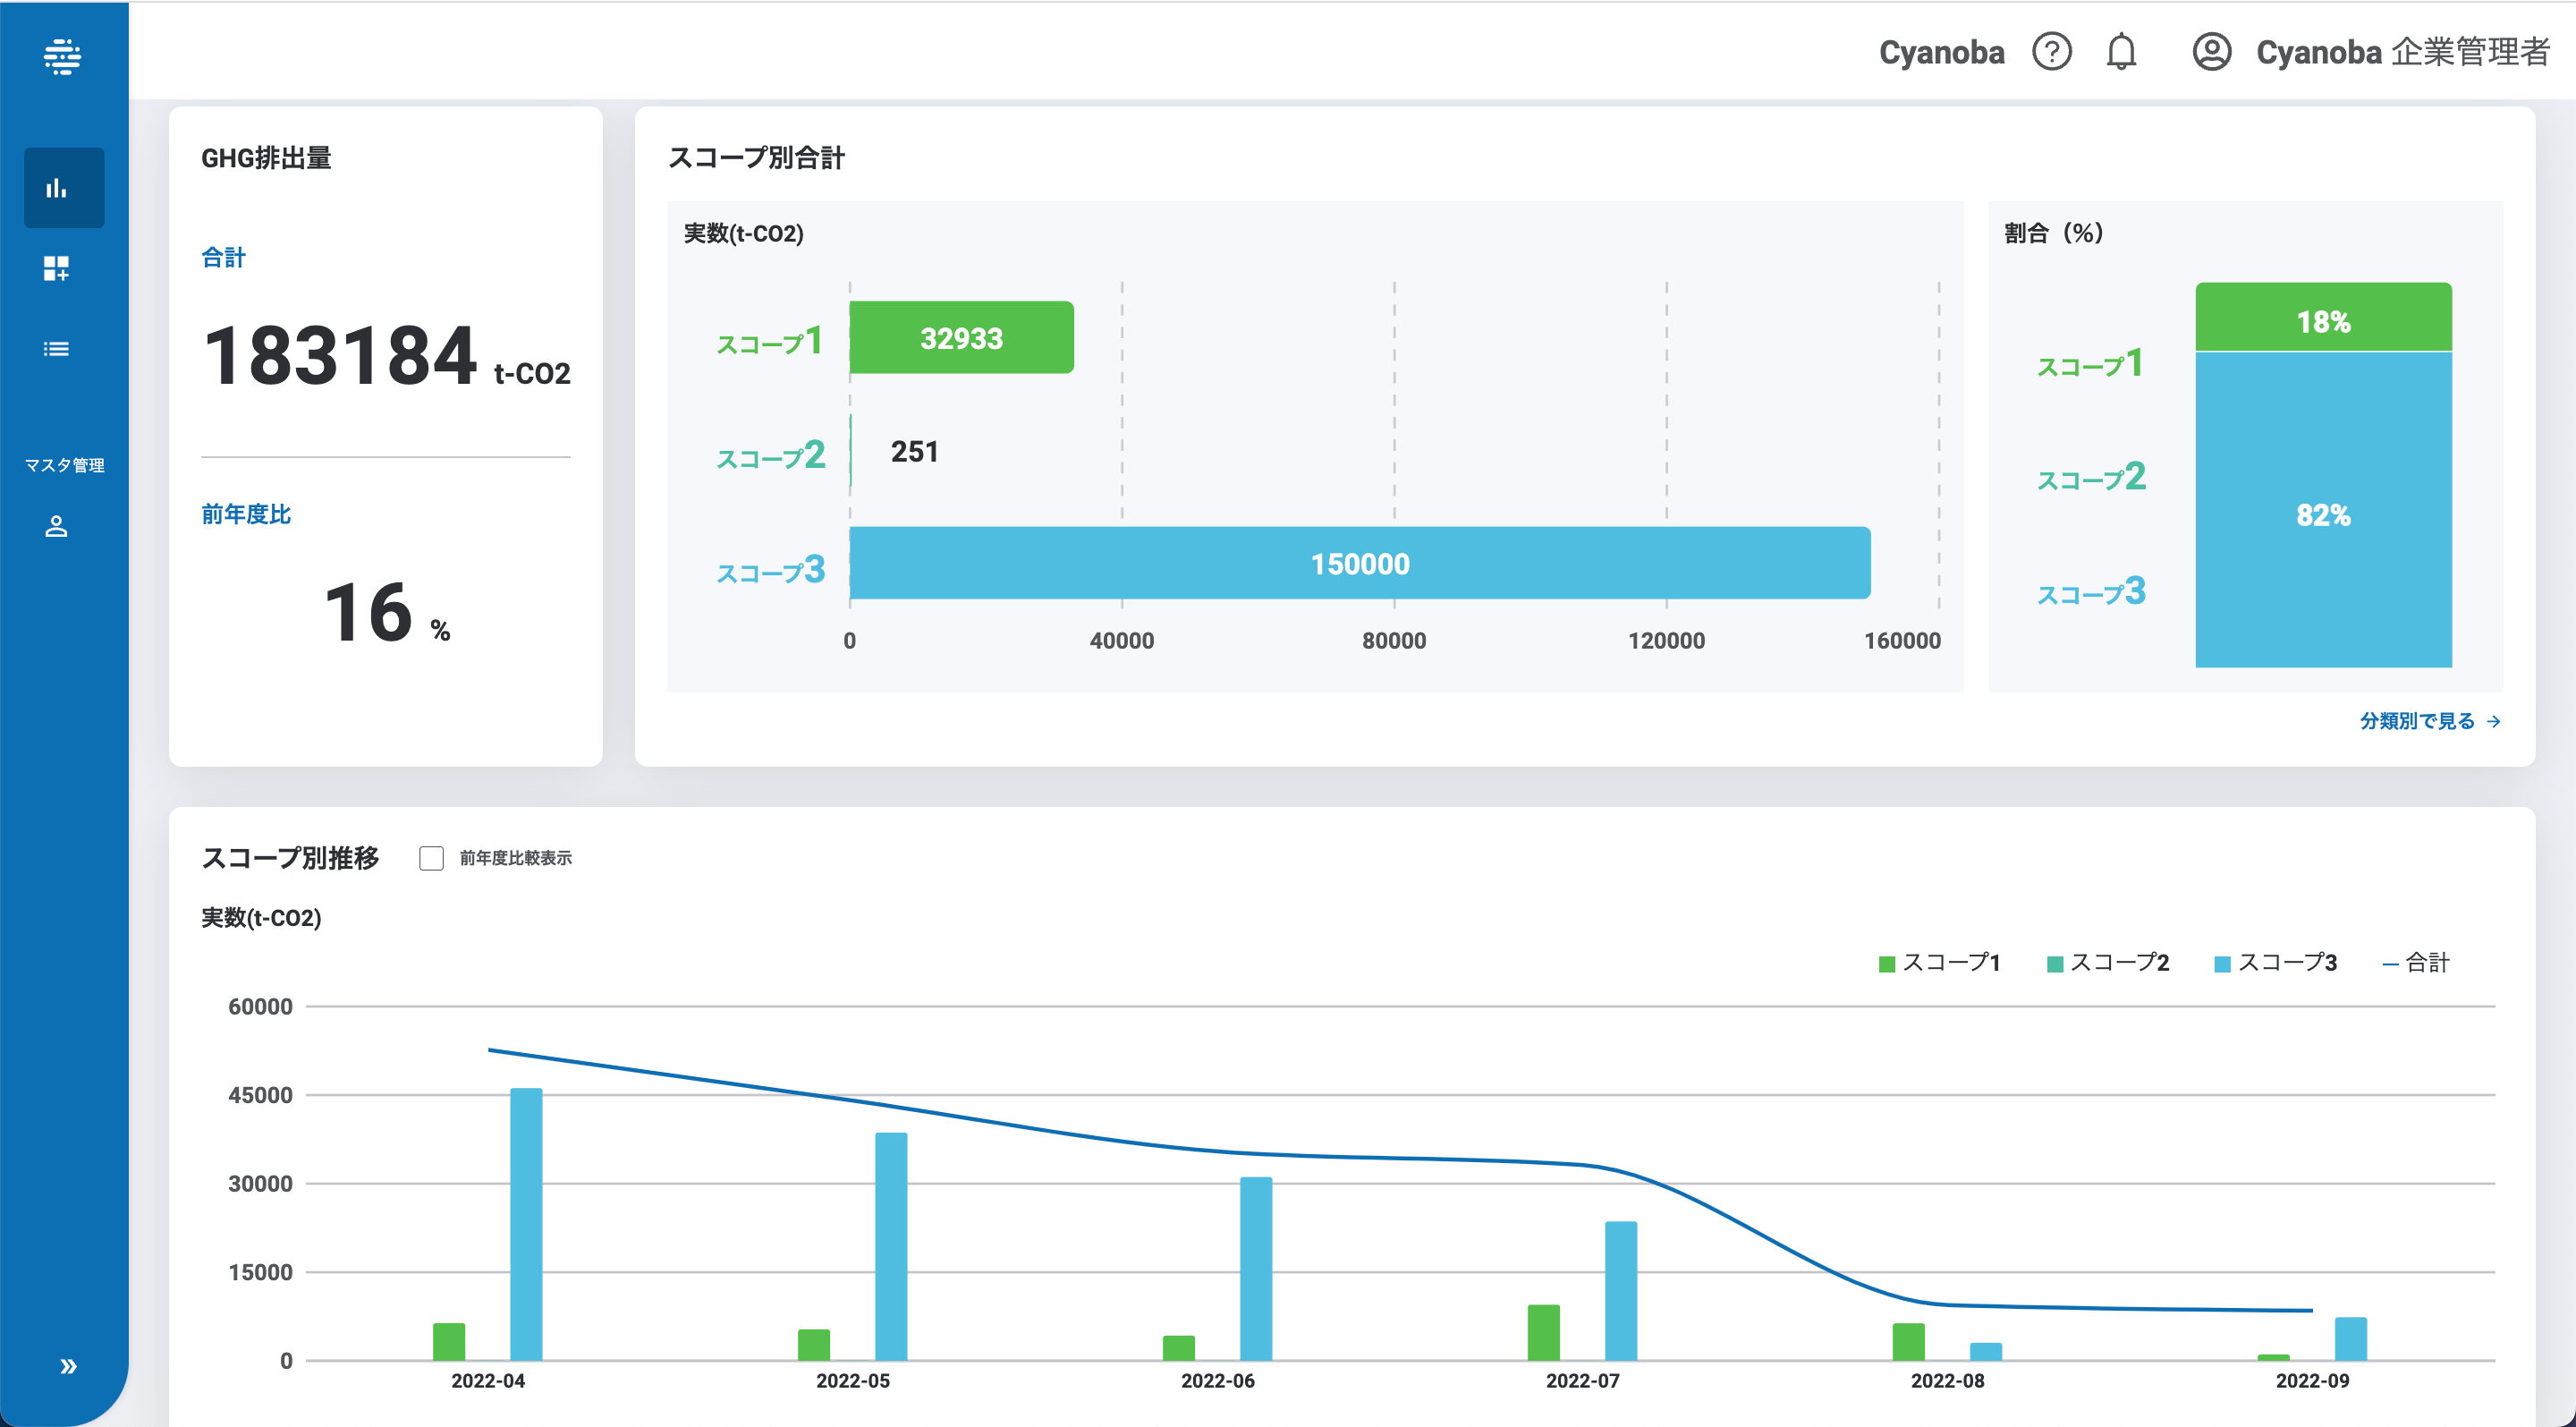Click the スコープ3 150000 horizontal bar
The width and height of the screenshot is (2576, 1427).
[x=1359, y=563]
